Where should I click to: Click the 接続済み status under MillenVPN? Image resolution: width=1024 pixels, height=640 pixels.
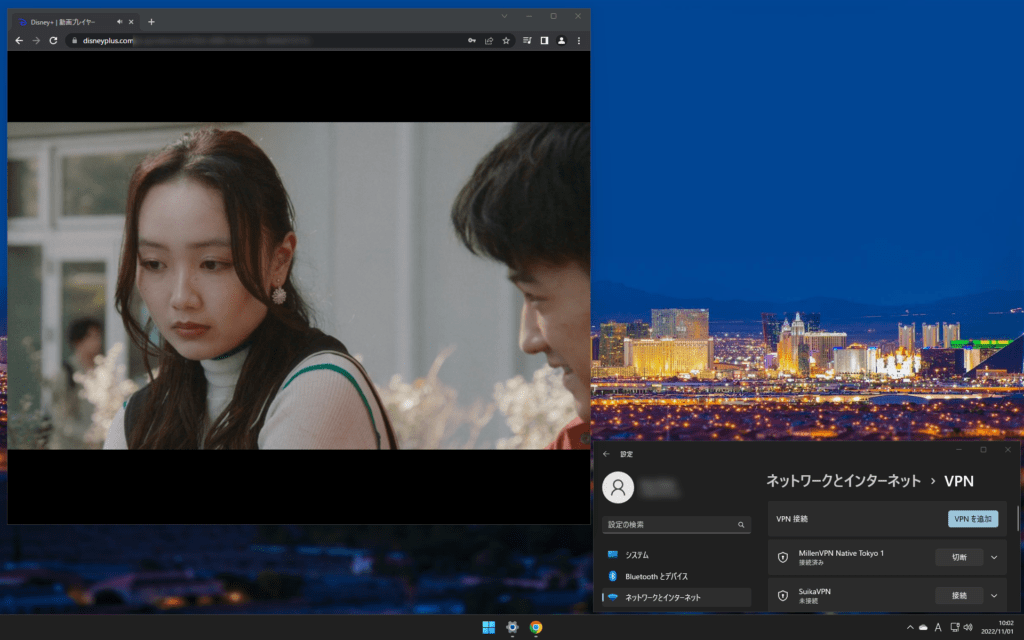coord(811,562)
